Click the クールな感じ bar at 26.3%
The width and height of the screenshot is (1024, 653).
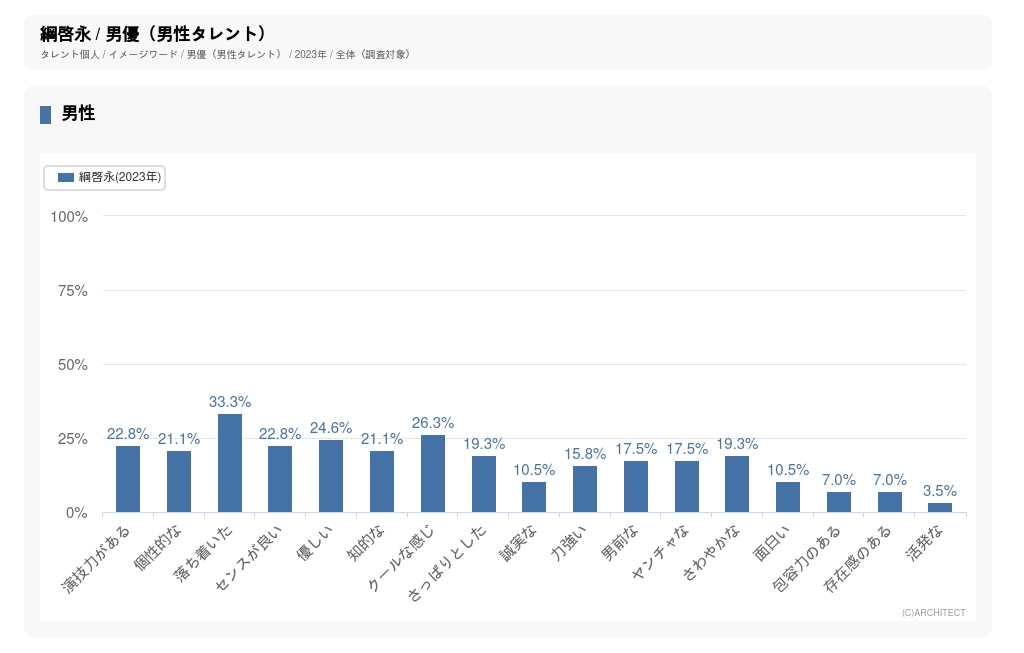tap(433, 474)
